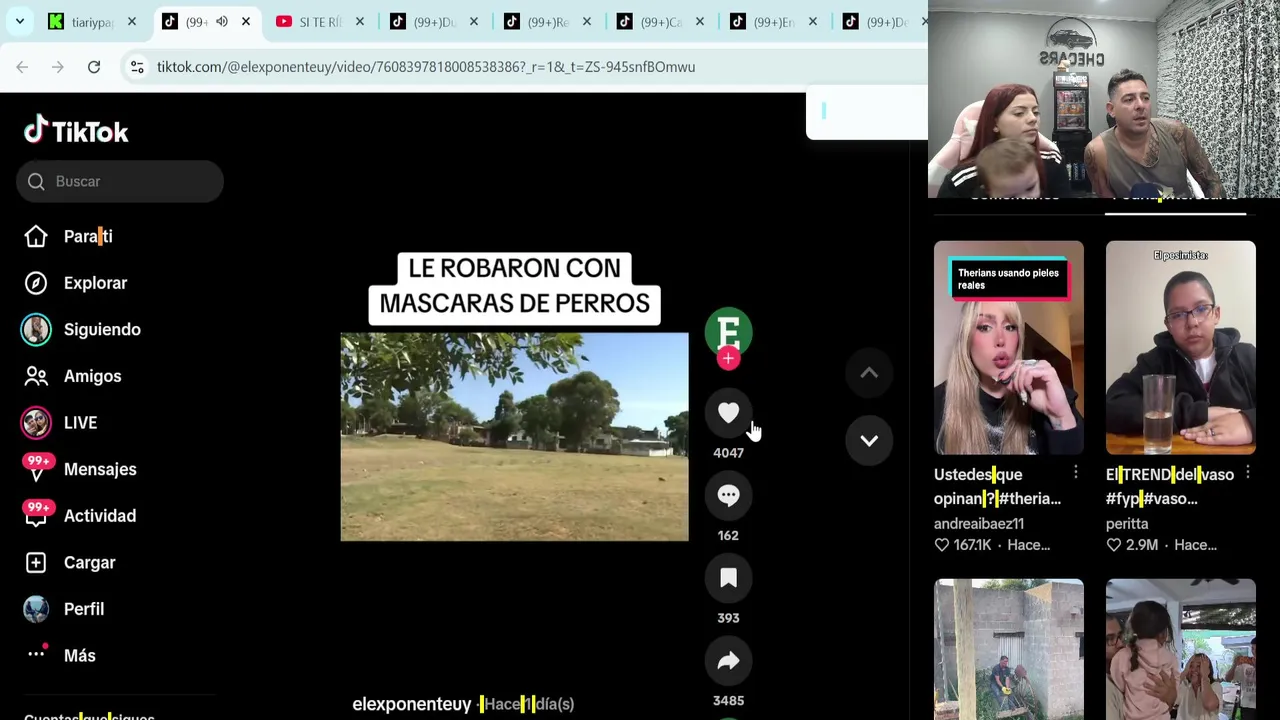Mute the active tab audio icon
The width and height of the screenshot is (1280, 720).
click(x=221, y=21)
